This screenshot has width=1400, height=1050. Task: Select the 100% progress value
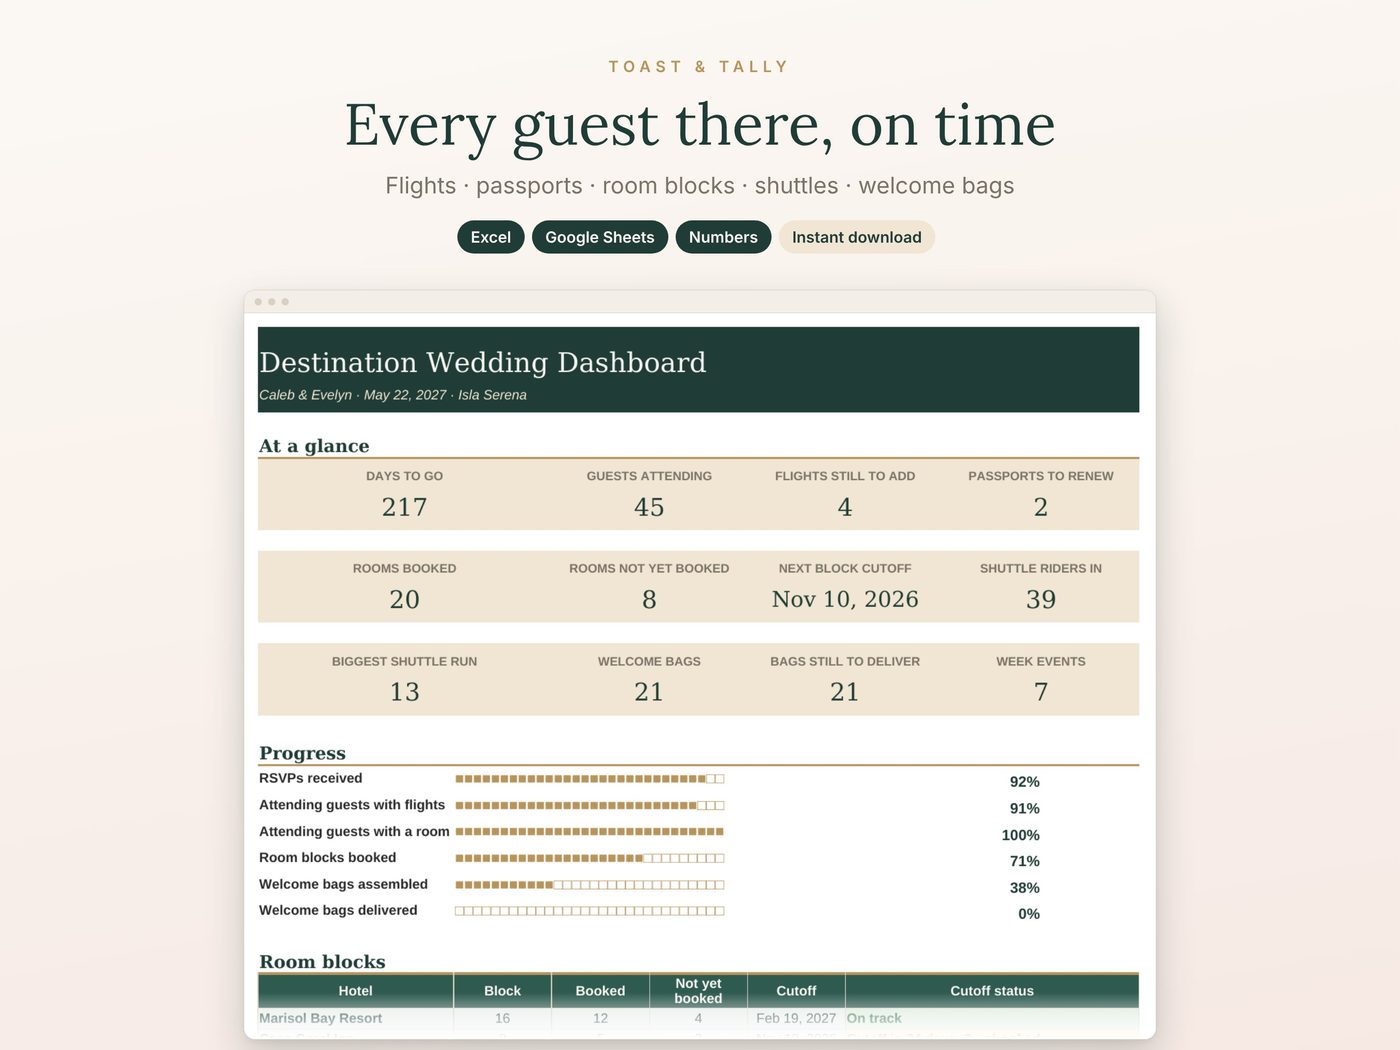click(x=1021, y=835)
